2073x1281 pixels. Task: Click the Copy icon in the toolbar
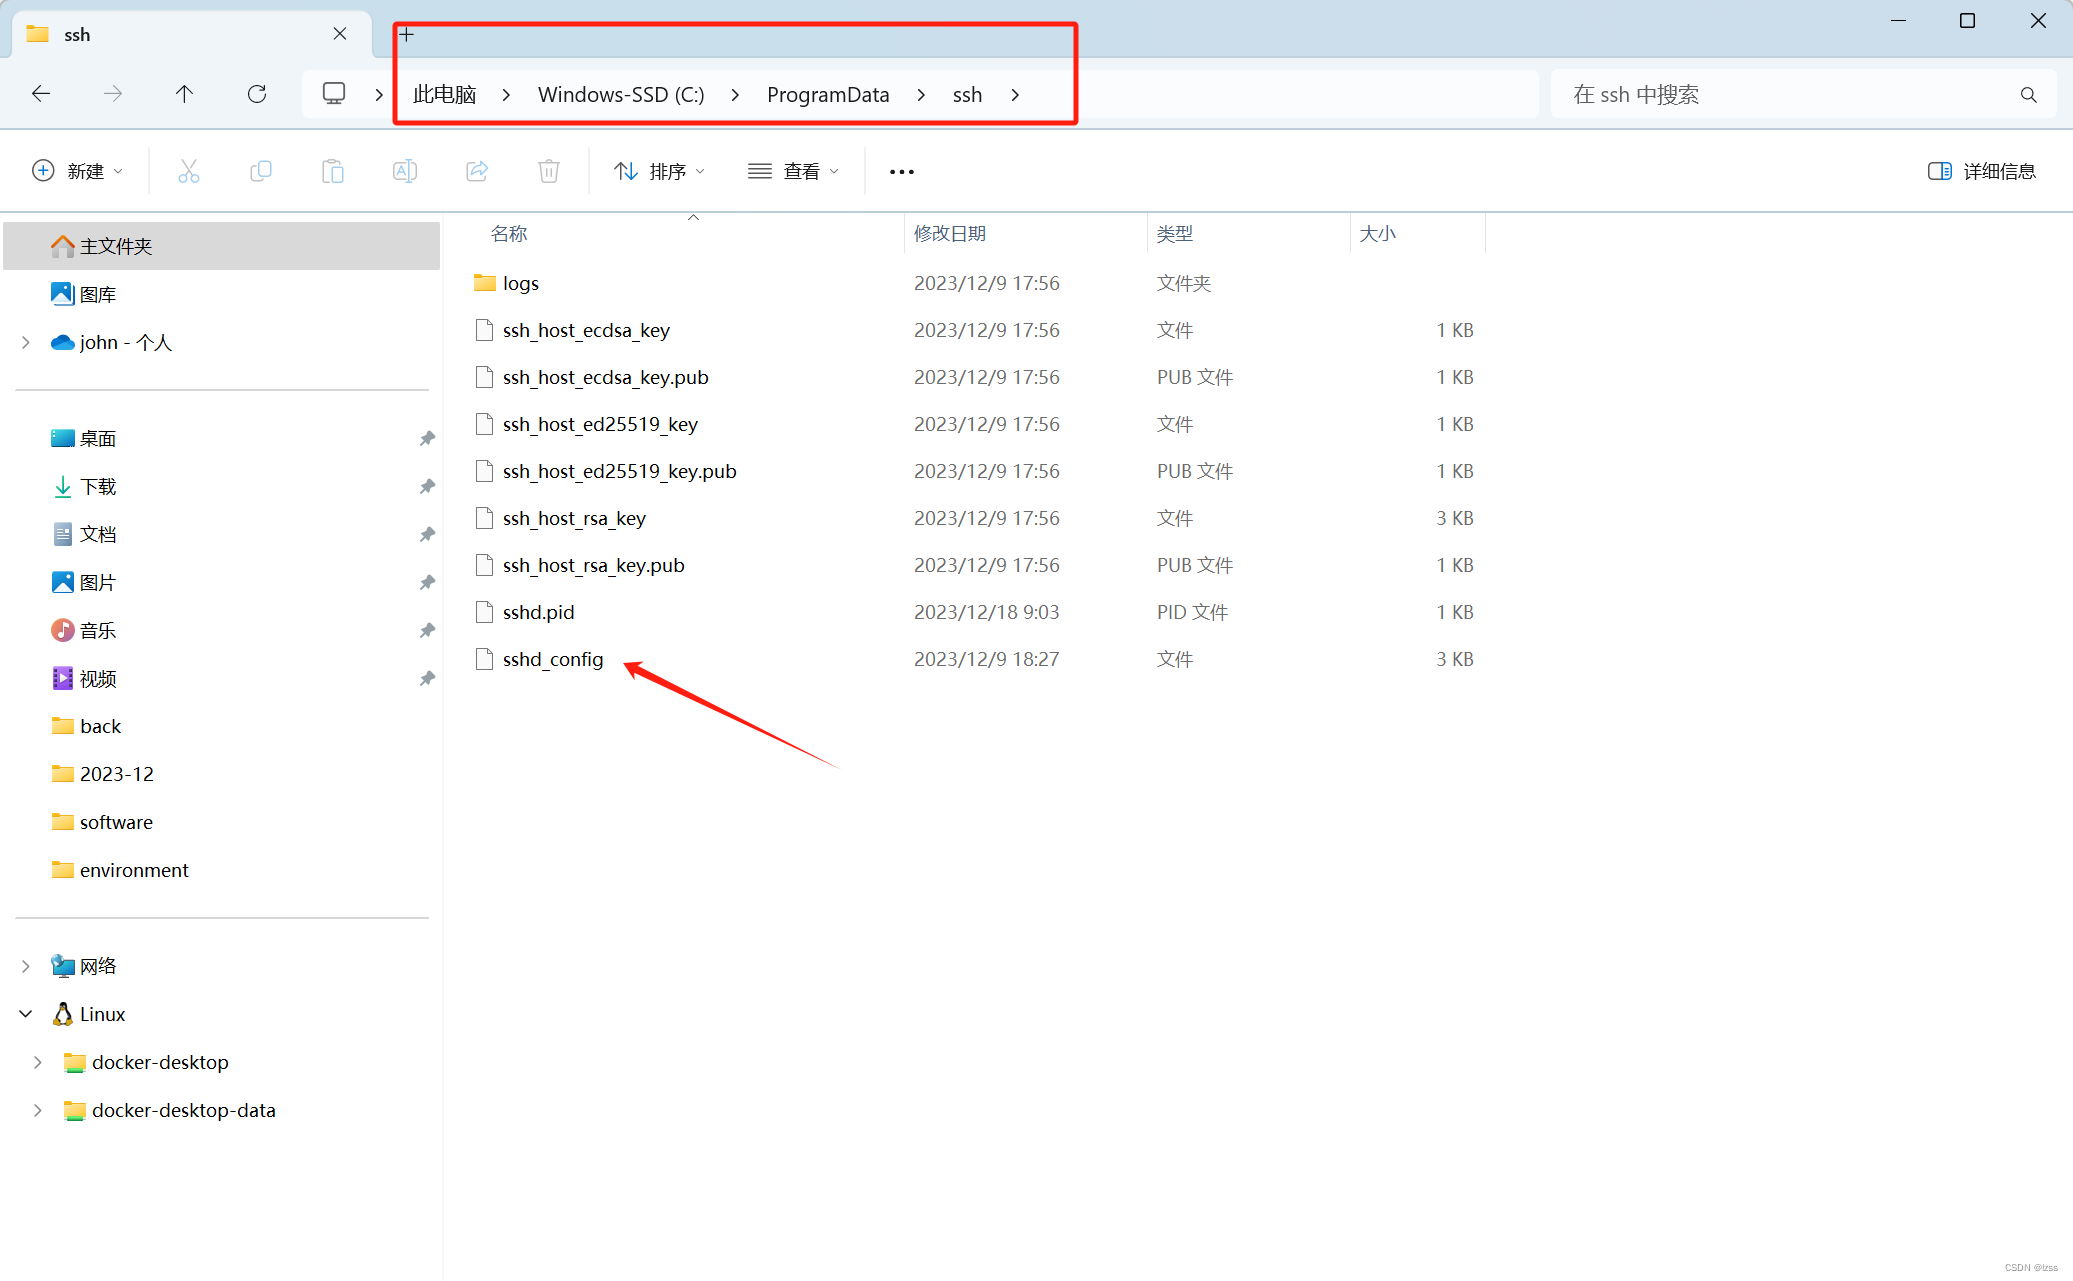coord(260,171)
